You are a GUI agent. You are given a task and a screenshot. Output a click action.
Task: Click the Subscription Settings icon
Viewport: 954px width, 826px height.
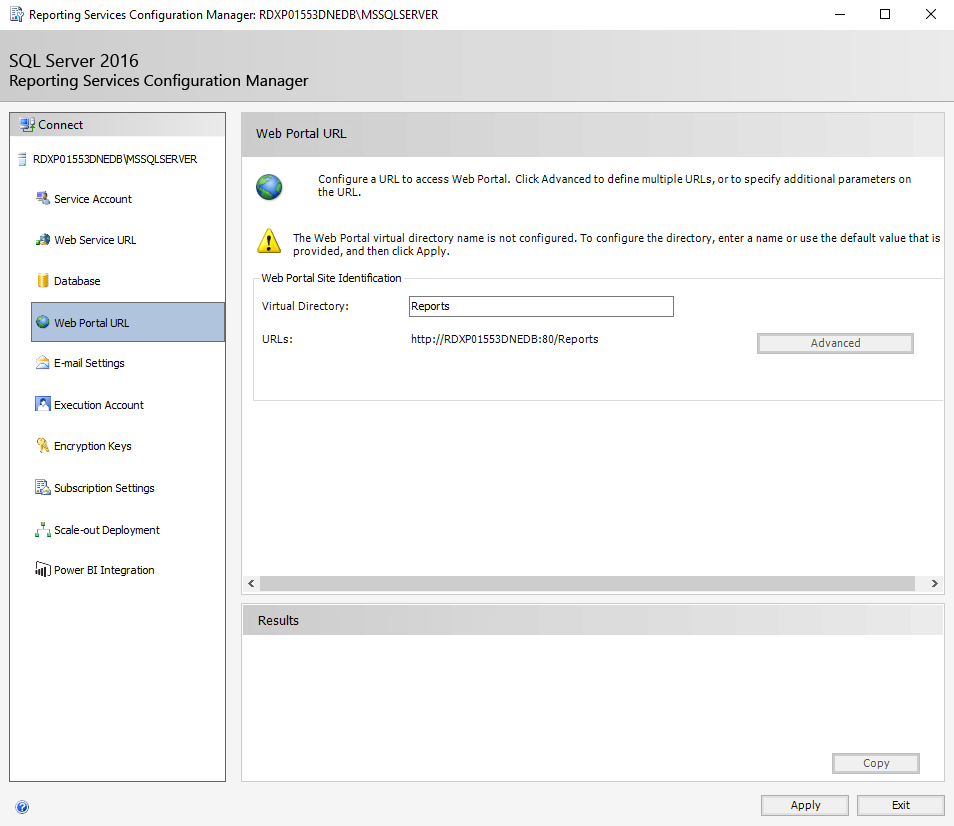(43, 487)
